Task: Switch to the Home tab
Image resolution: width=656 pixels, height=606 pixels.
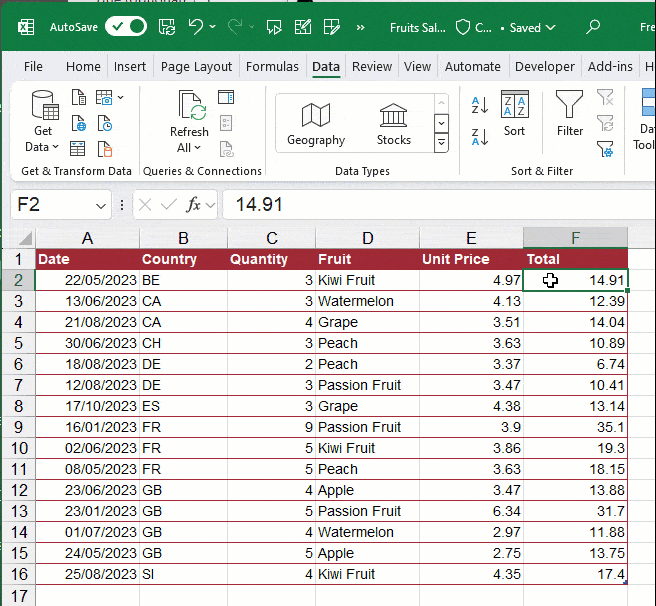Action: pyautogui.click(x=83, y=67)
